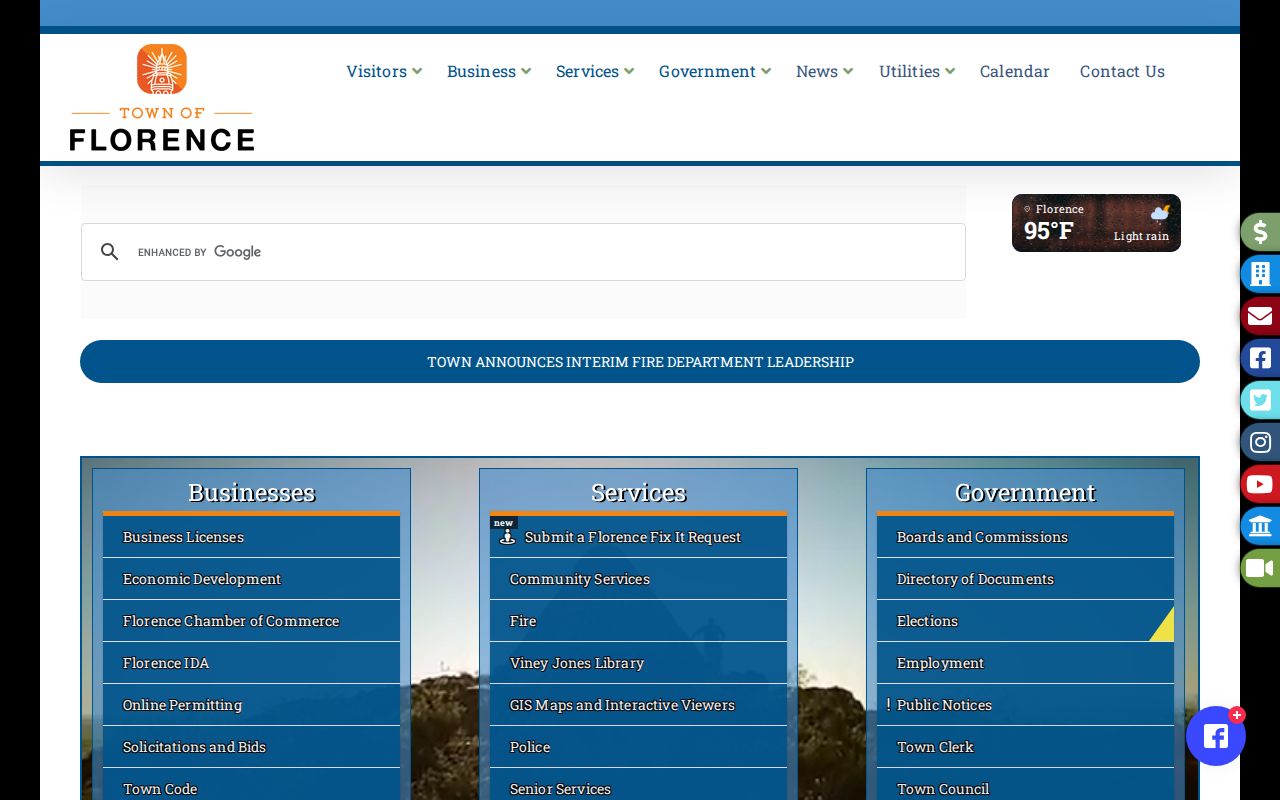
Task: Open the Calendar menu item
Action: point(1015,71)
